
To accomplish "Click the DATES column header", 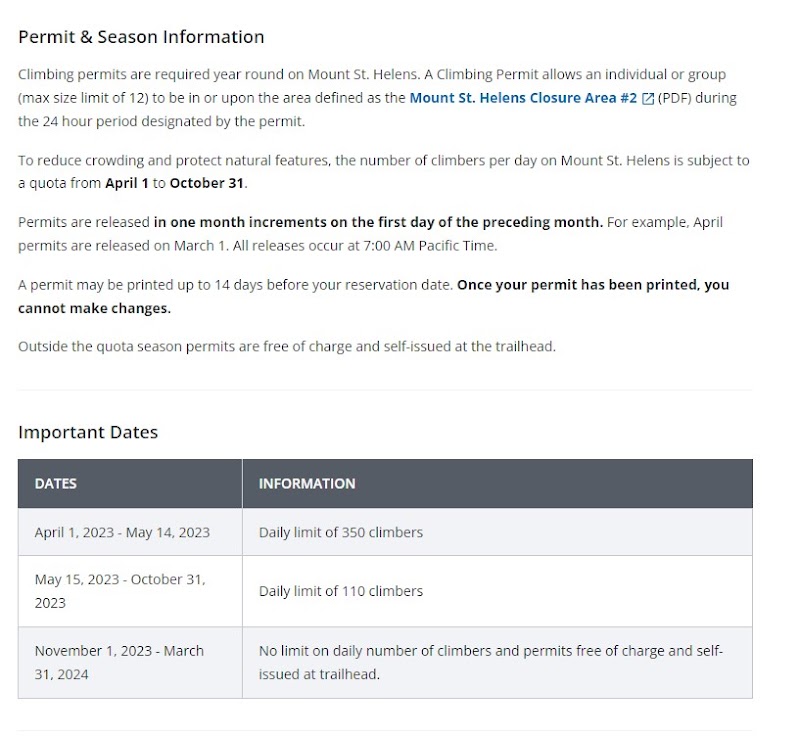I will 56,483.
